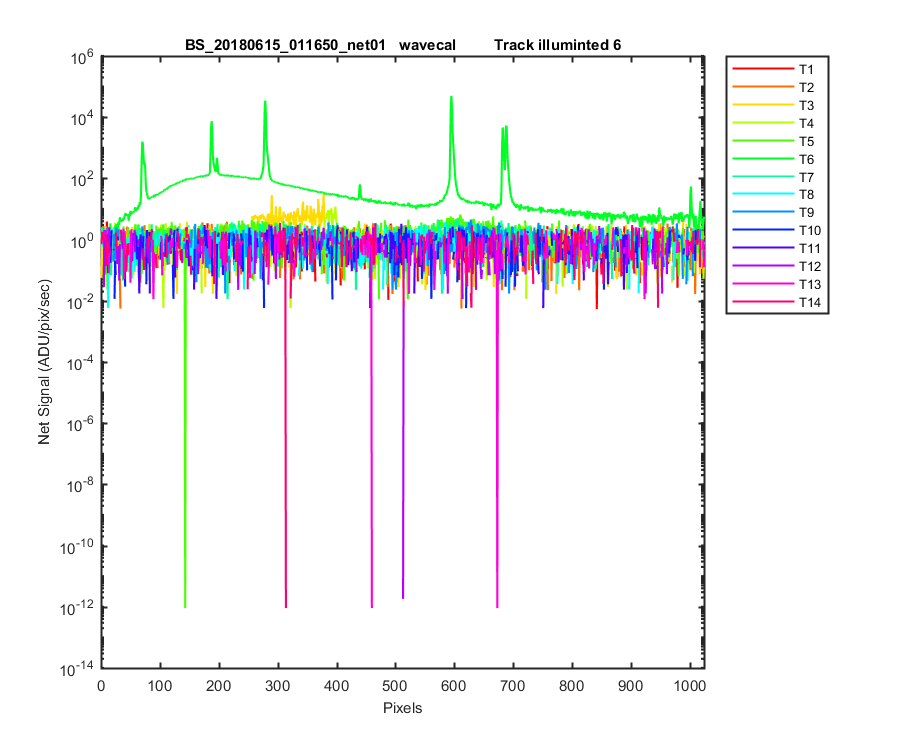
Task: Click the T13 legend label
Action: (x=809, y=285)
